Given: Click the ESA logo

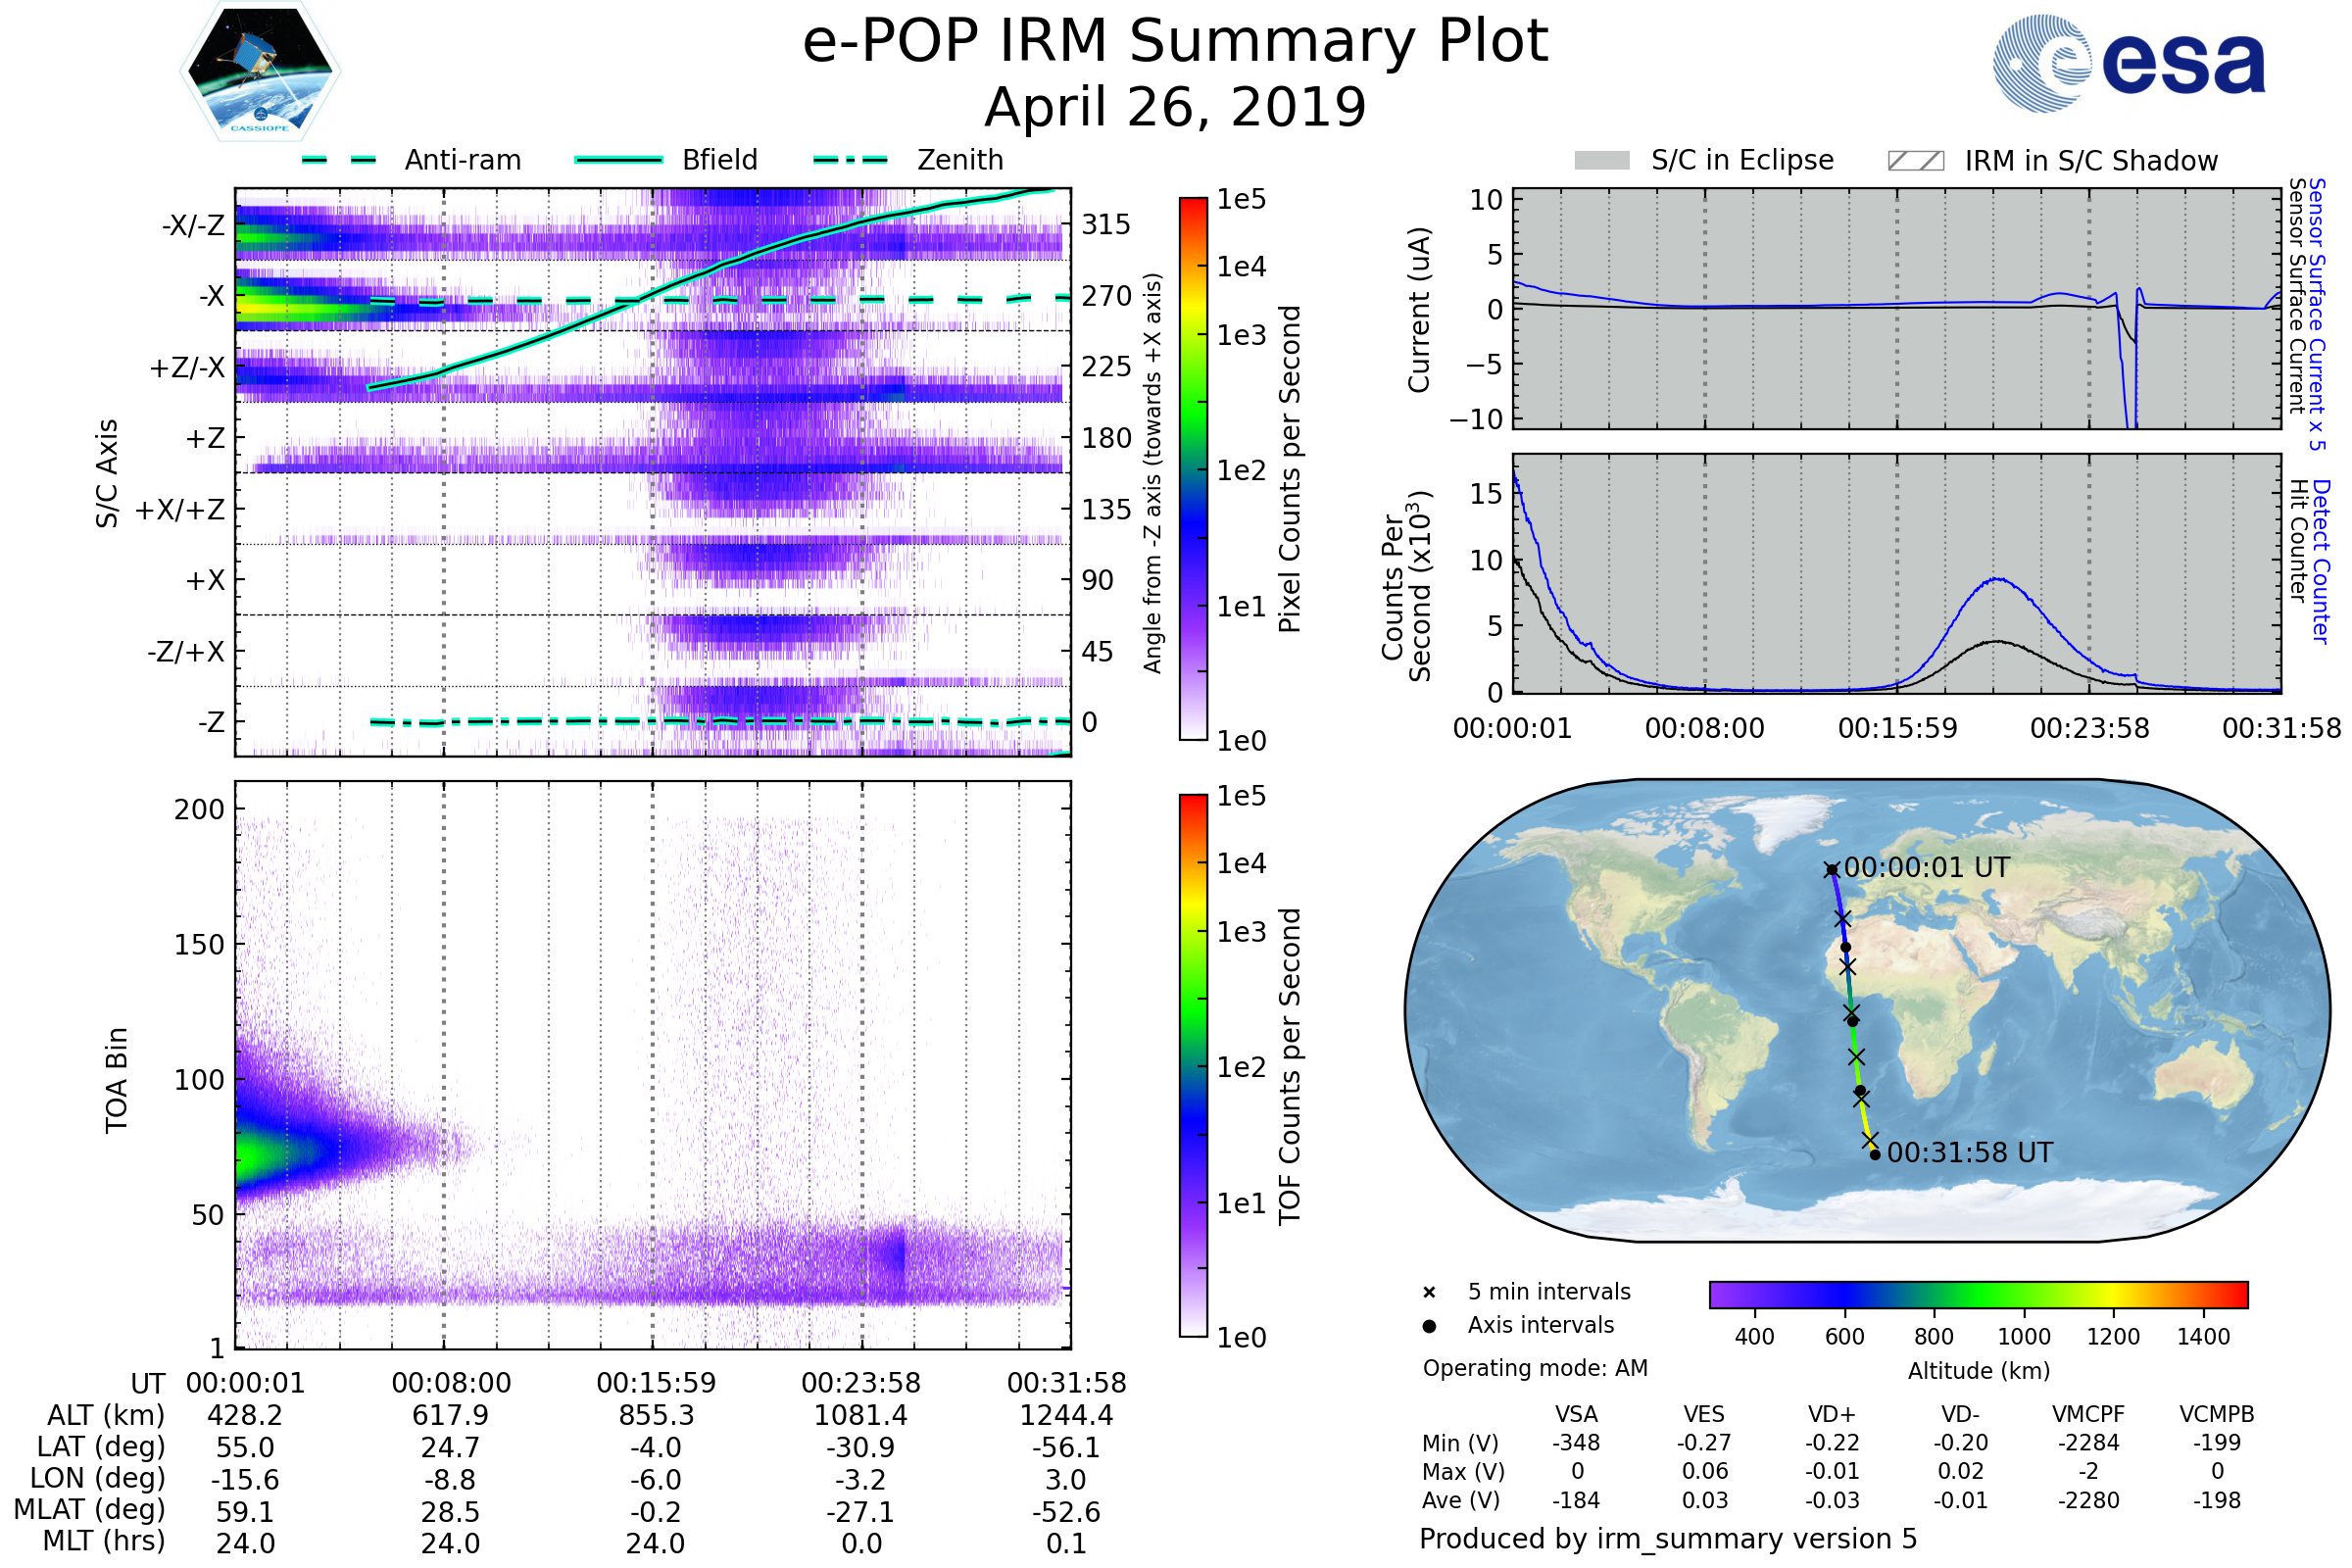Looking at the screenshot, I should tap(2128, 62).
